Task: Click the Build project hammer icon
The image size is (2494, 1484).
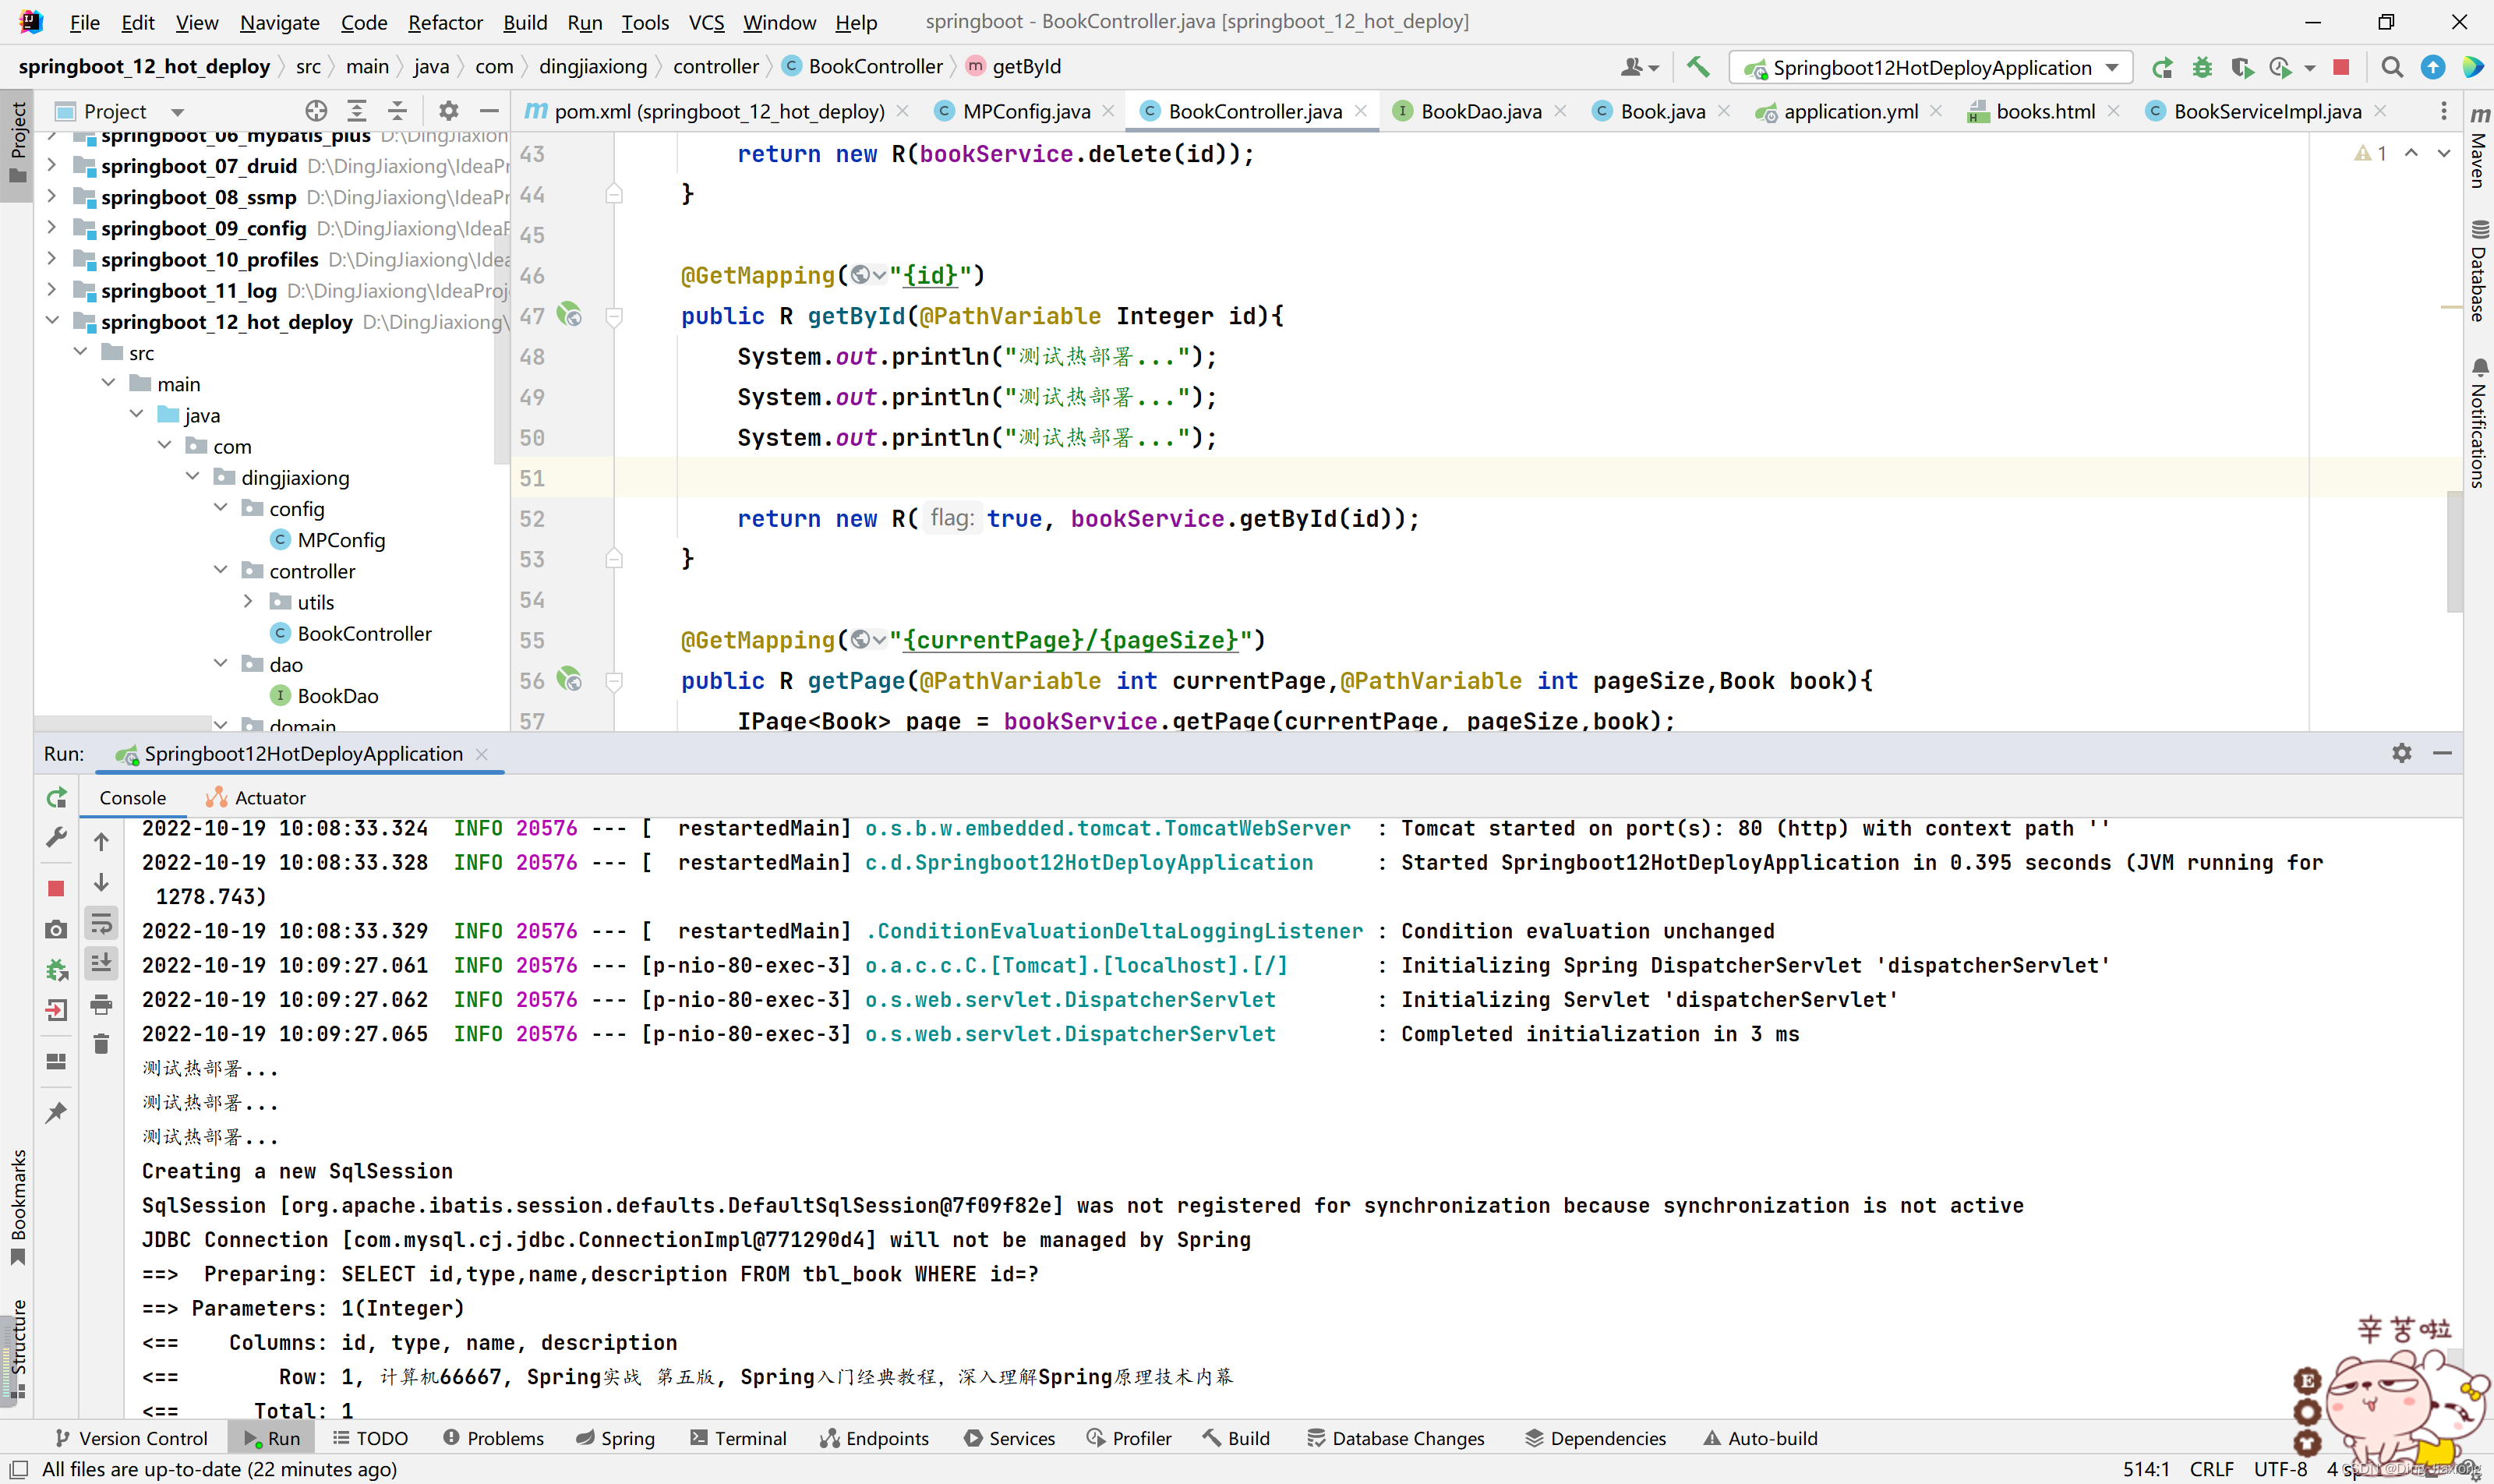Action: tap(1697, 67)
